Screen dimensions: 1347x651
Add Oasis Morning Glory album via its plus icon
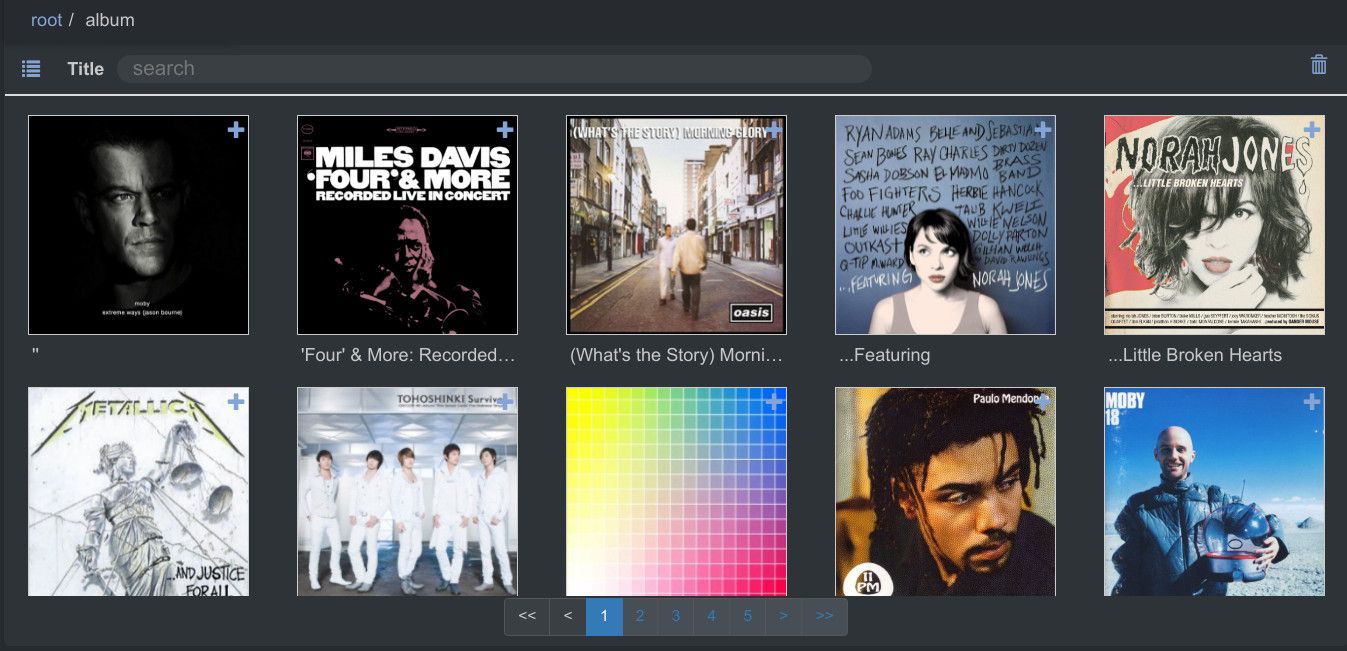774,130
